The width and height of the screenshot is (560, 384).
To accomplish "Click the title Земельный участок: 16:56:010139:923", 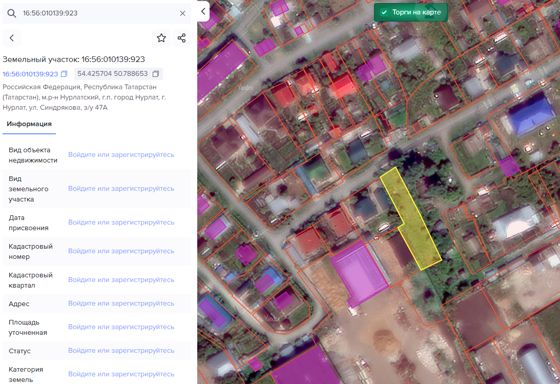I will coord(74,59).
